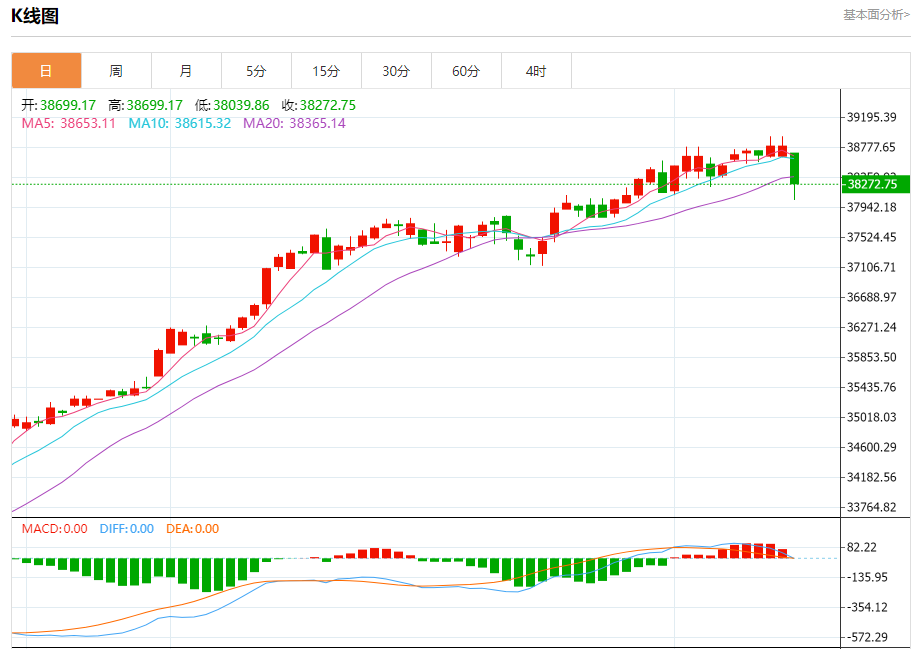Click the MACD:0.00 indicator label

click(x=55, y=529)
